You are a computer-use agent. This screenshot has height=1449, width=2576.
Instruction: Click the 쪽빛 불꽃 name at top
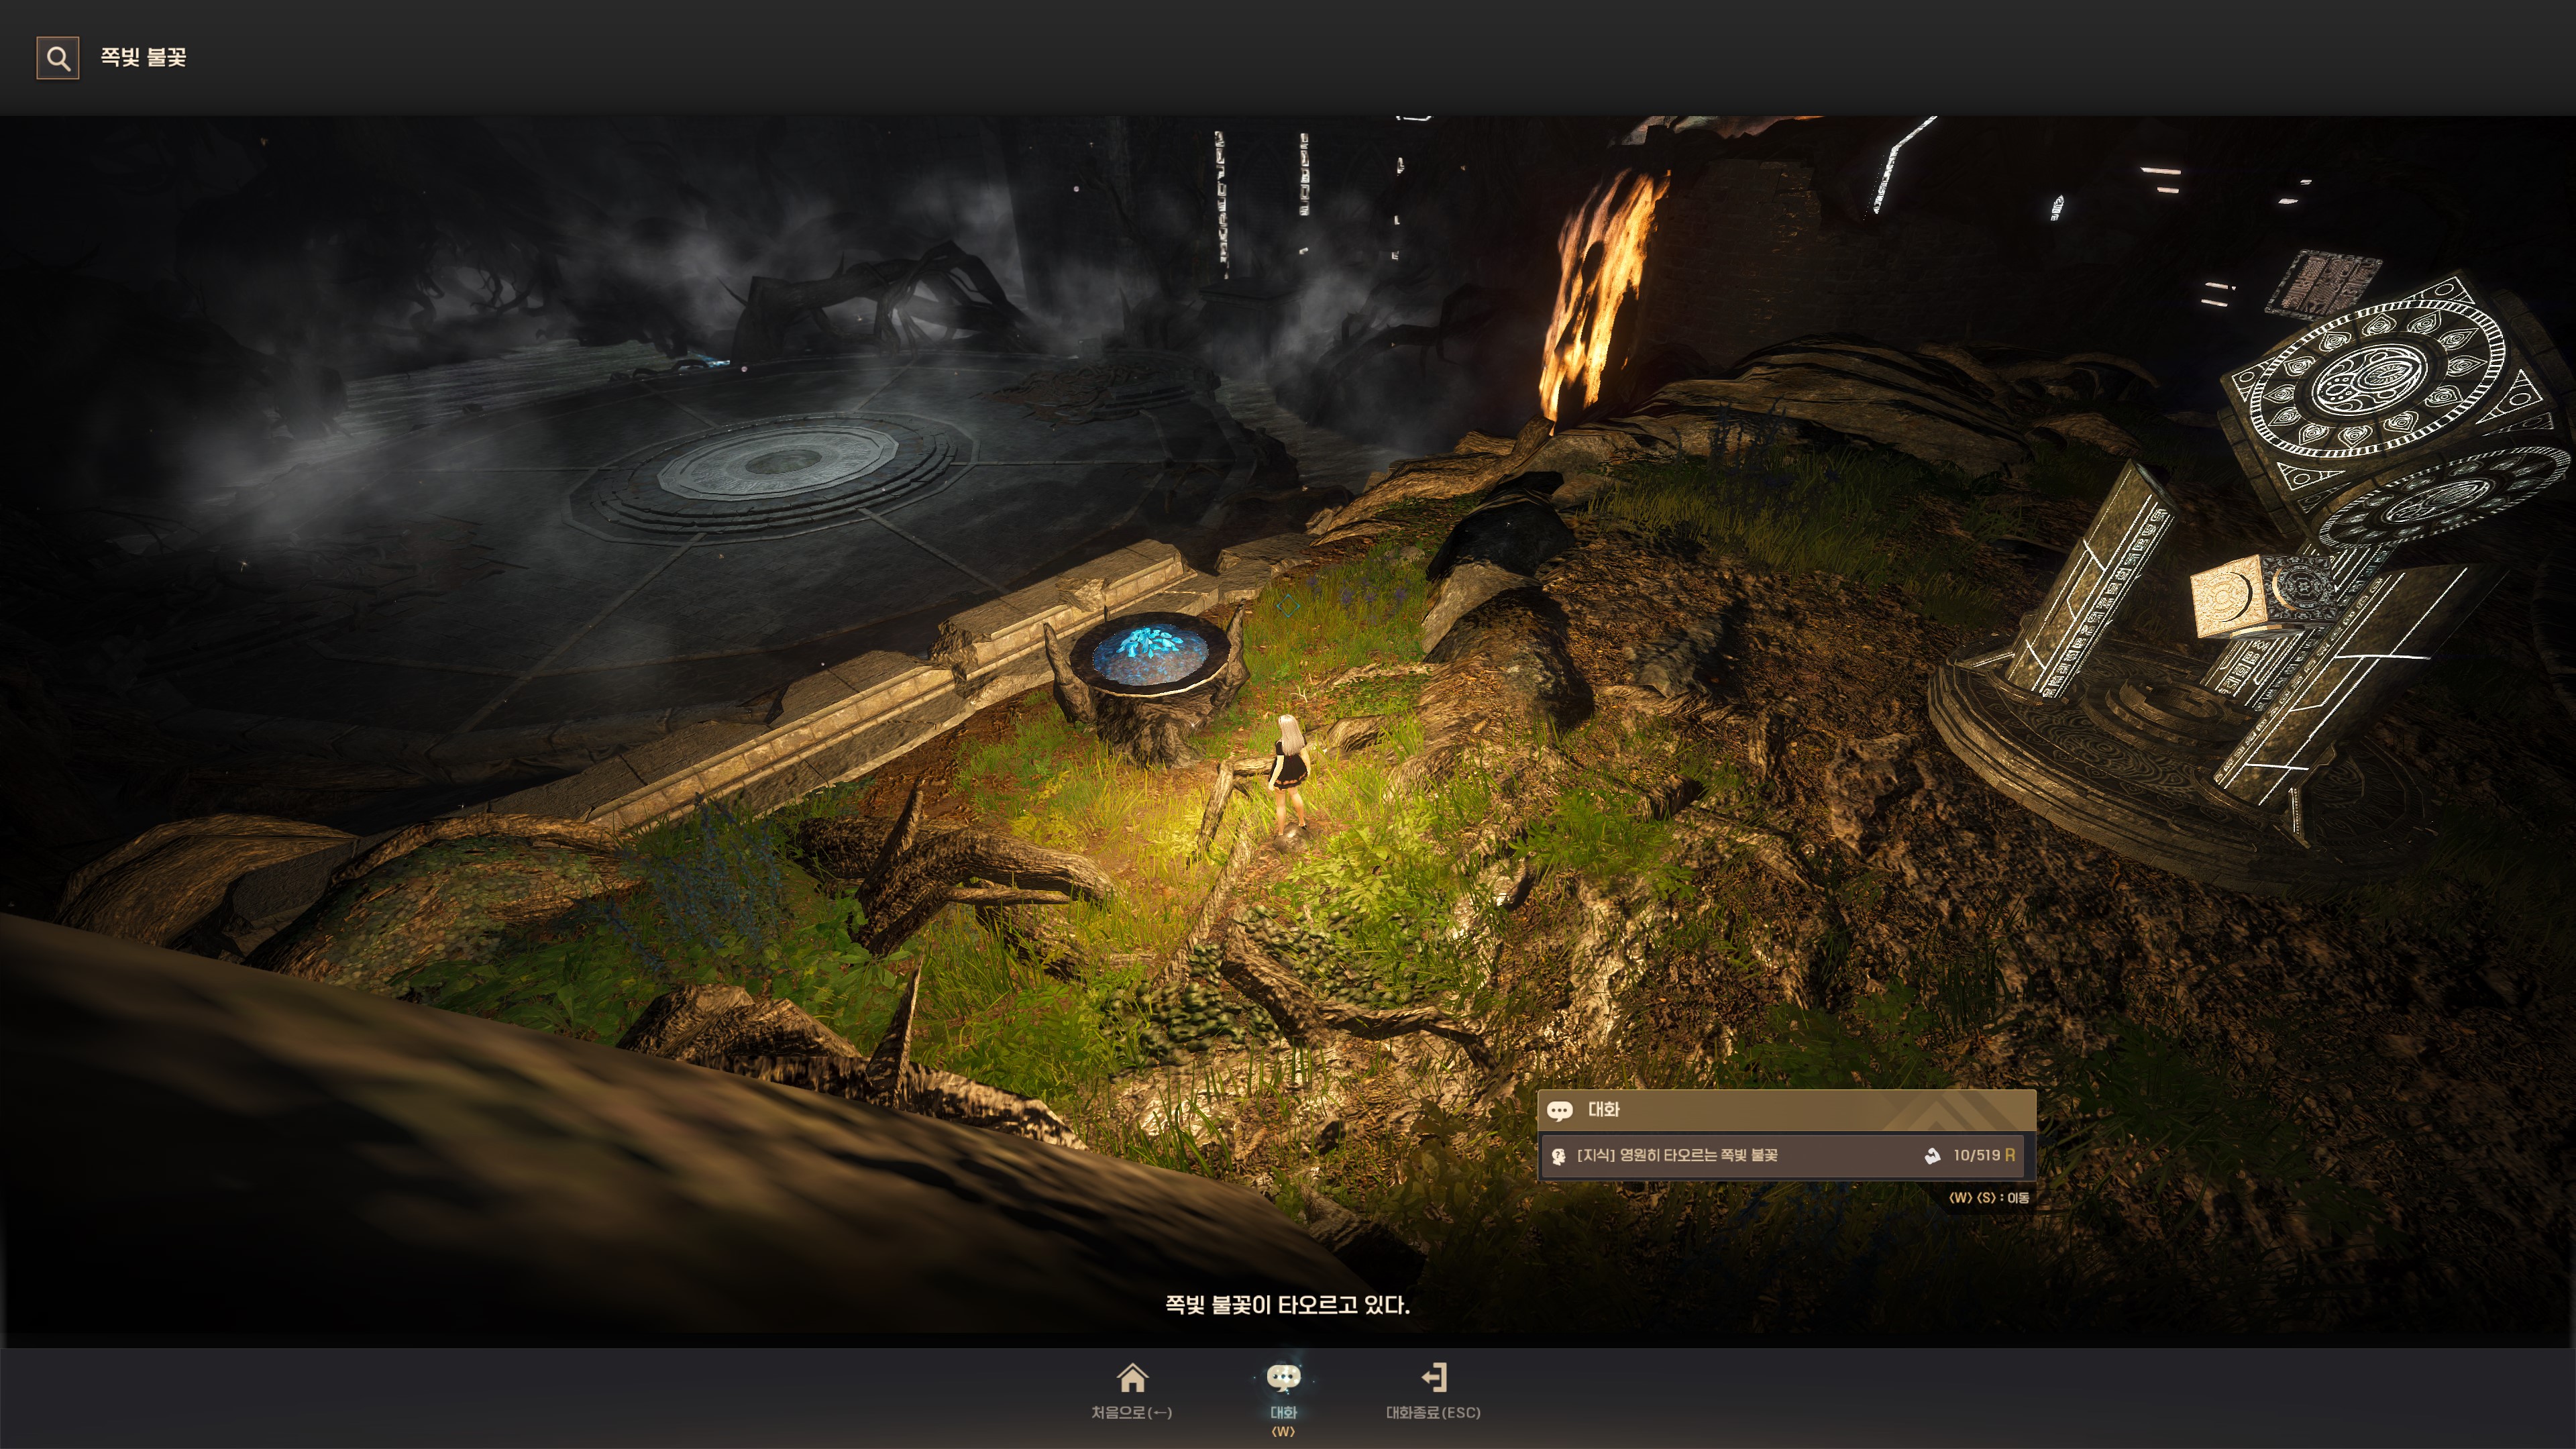(x=143, y=57)
